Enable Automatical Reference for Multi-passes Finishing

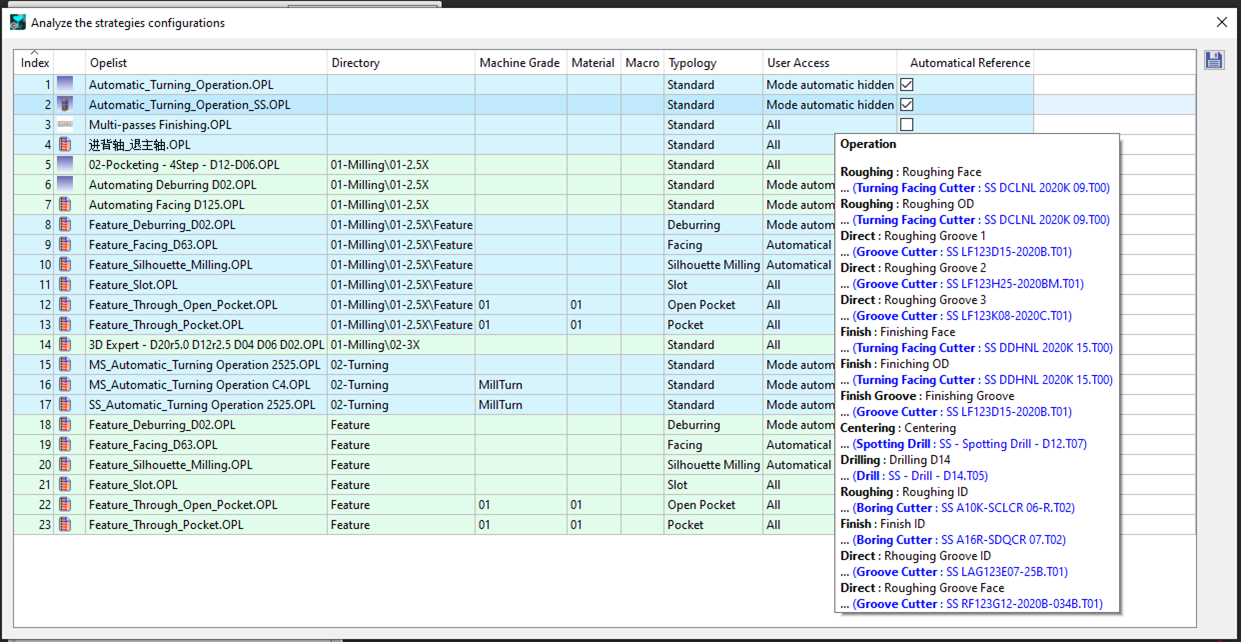(907, 125)
